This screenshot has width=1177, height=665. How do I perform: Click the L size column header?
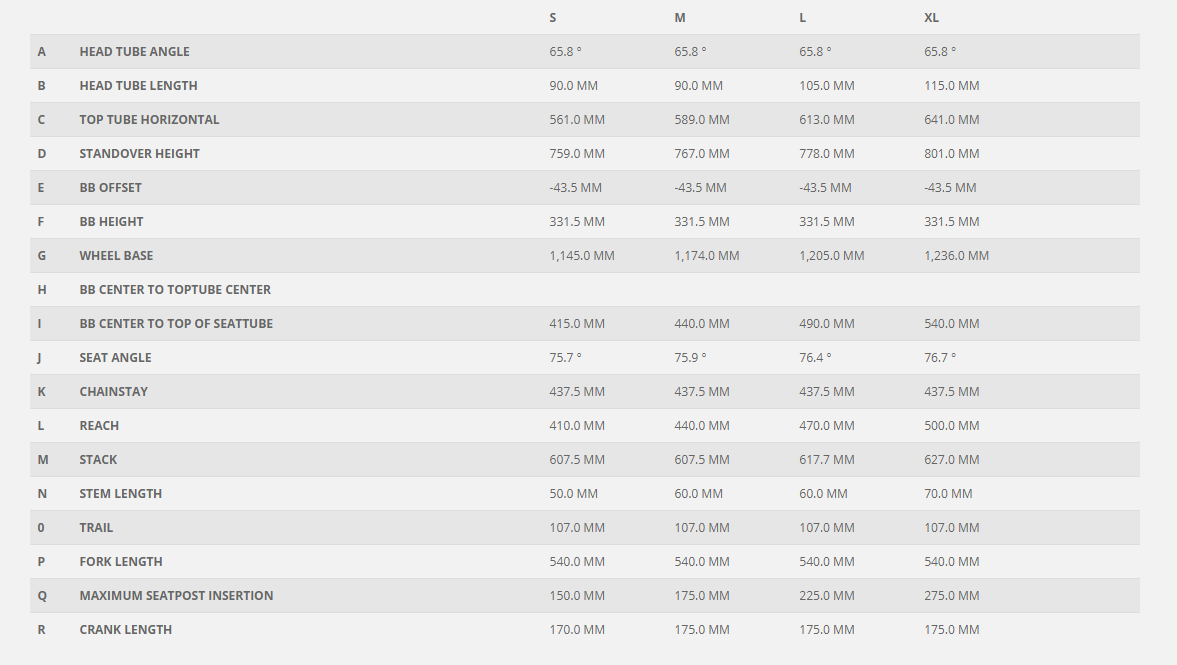803,18
